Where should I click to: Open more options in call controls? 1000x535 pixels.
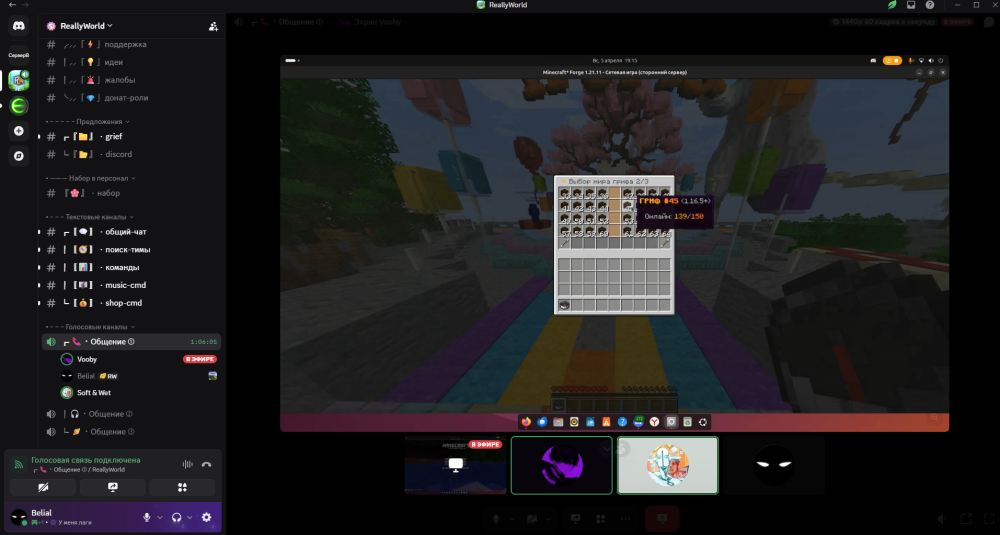tap(624, 519)
